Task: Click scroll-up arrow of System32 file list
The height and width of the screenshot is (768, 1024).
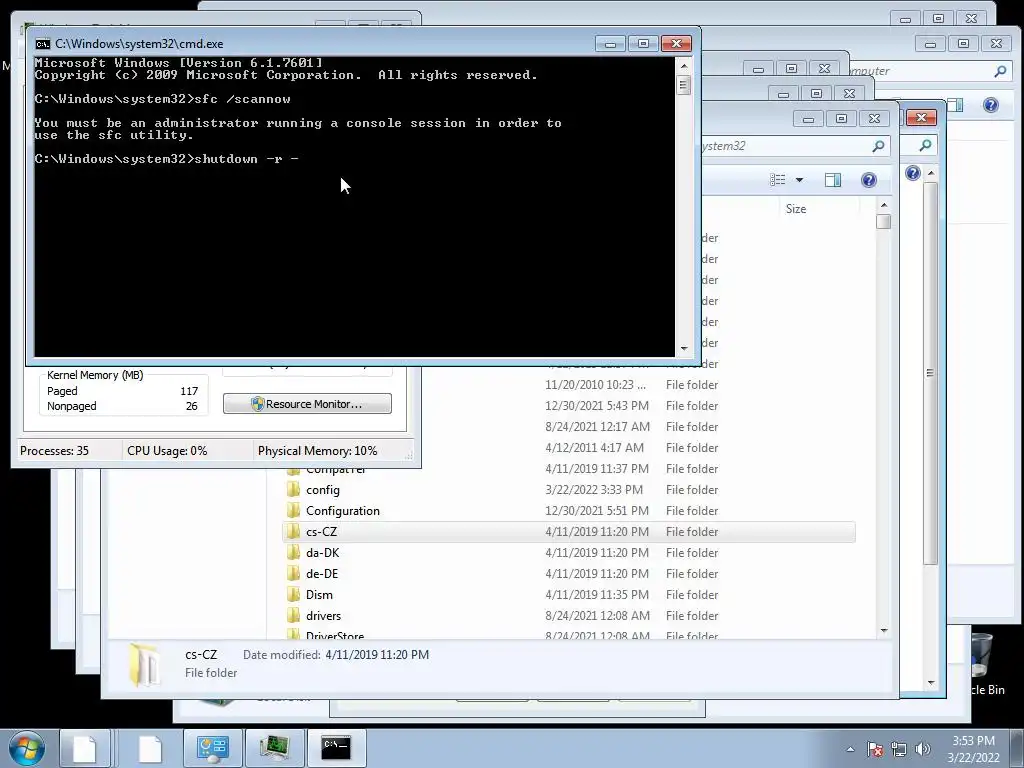Action: (884, 205)
